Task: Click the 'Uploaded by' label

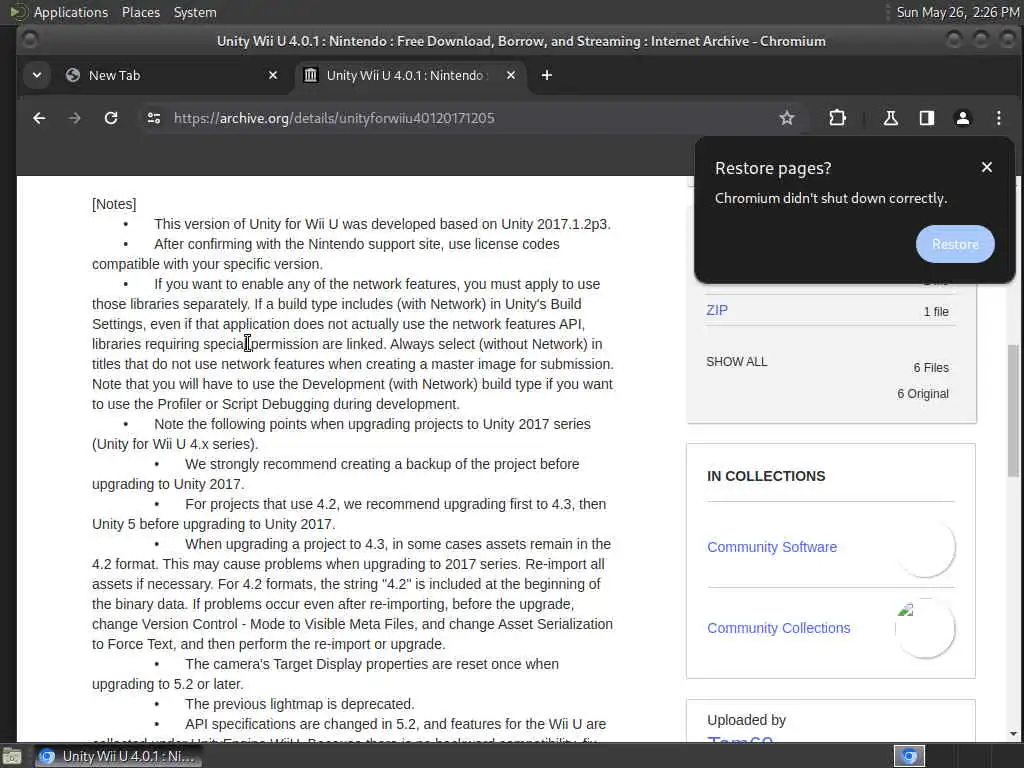Action: click(x=746, y=720)
